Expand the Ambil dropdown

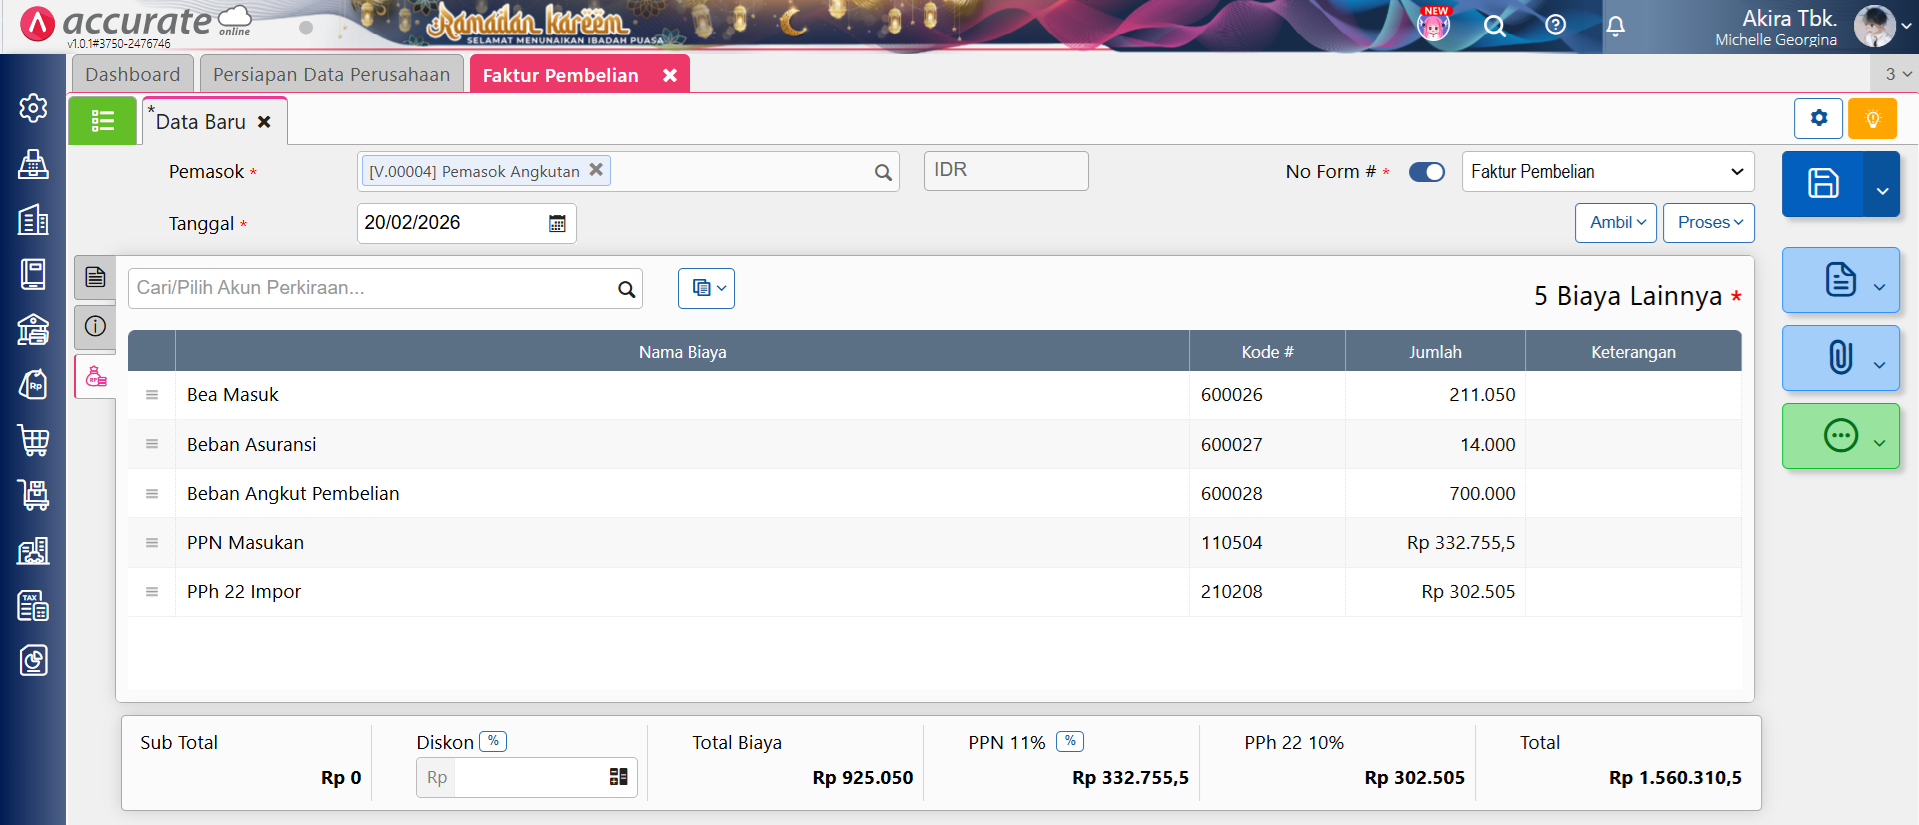(1616, 223)
